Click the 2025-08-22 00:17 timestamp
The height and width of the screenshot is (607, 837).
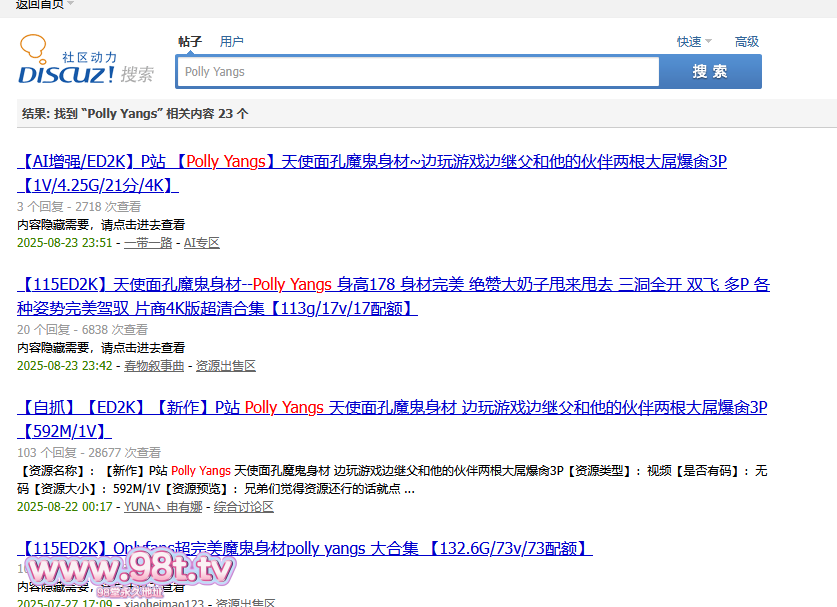(x=65, y=507)
